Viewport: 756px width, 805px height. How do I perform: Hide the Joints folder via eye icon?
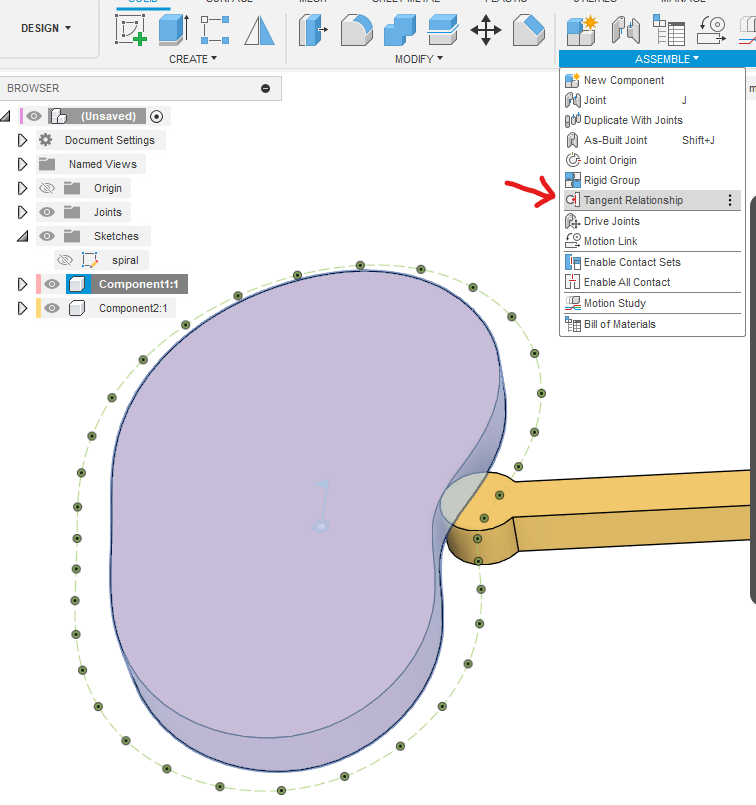click(x=47, y=212)
